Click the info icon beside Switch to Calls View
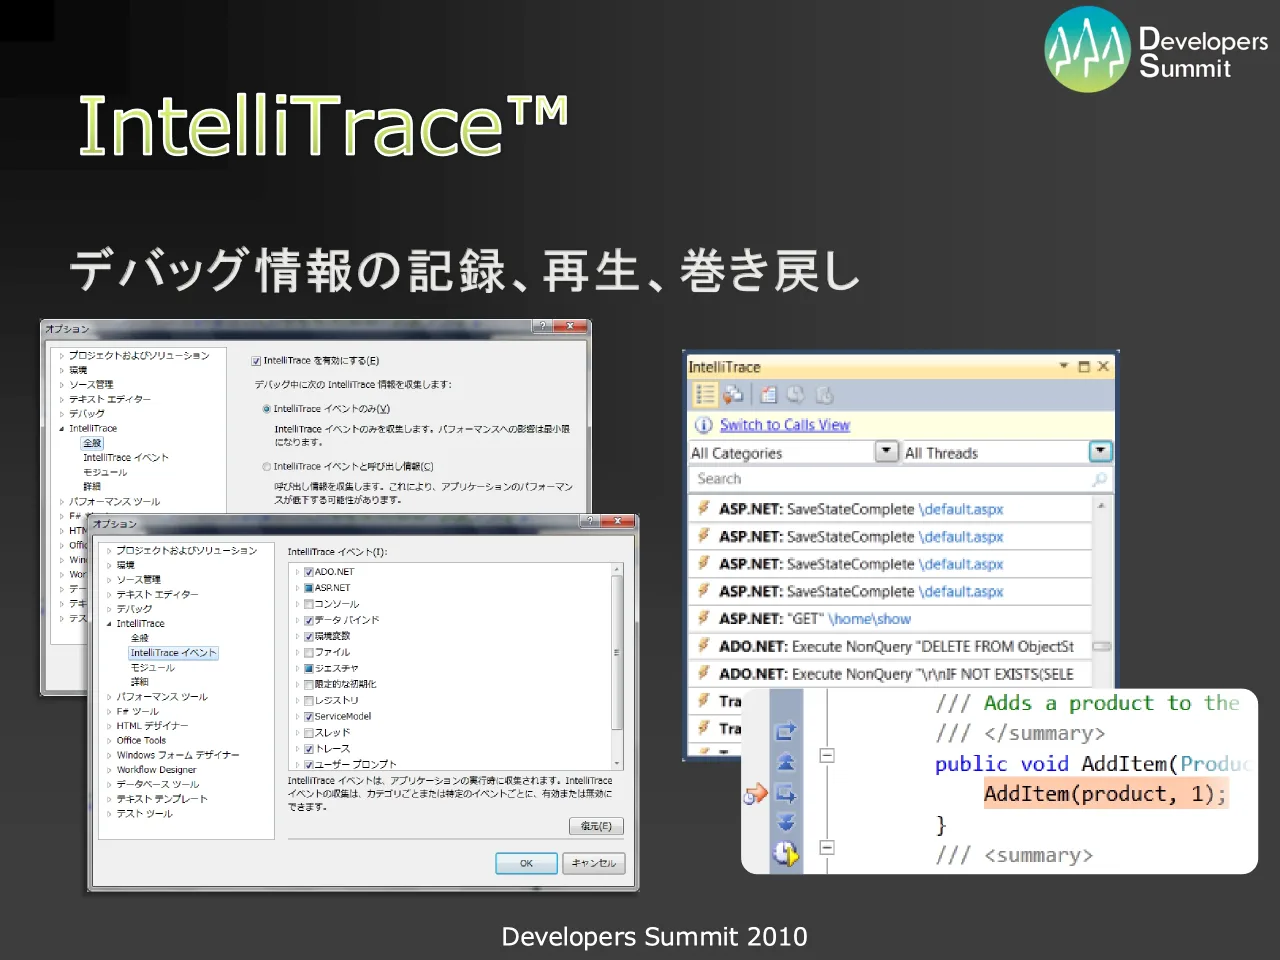The image size is (1280, 960). coord(703,425)
